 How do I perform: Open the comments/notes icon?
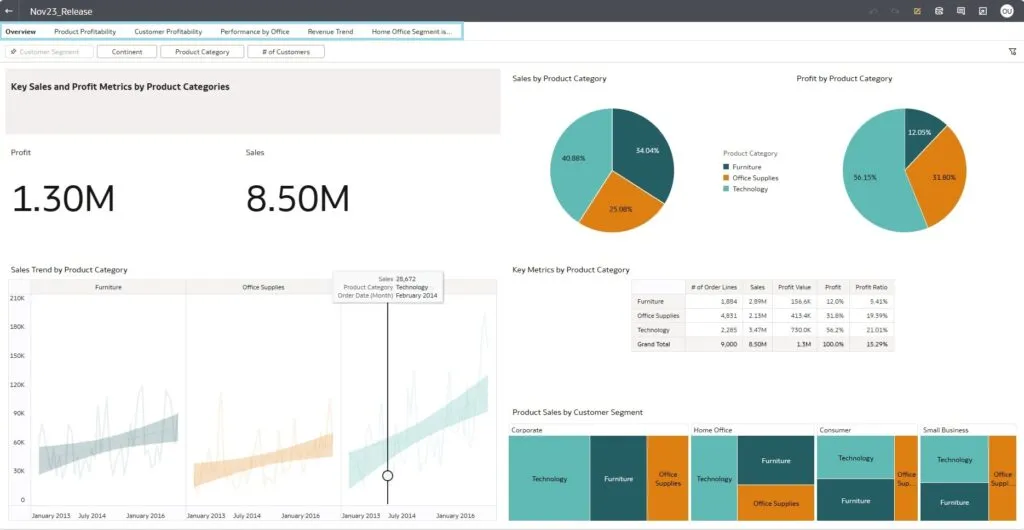pyautogui.click(x=961, y=11)
